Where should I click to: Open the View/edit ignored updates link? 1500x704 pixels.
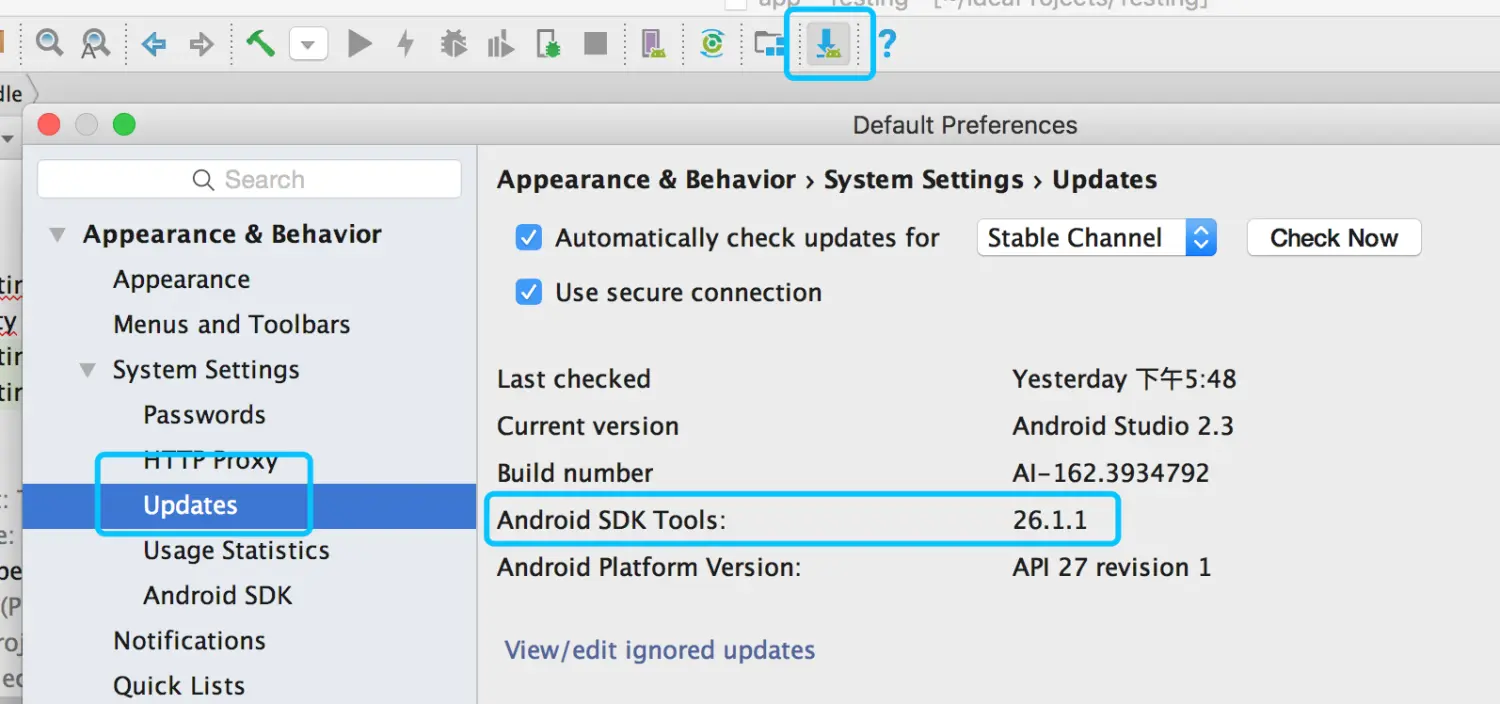tap(660, 650)
